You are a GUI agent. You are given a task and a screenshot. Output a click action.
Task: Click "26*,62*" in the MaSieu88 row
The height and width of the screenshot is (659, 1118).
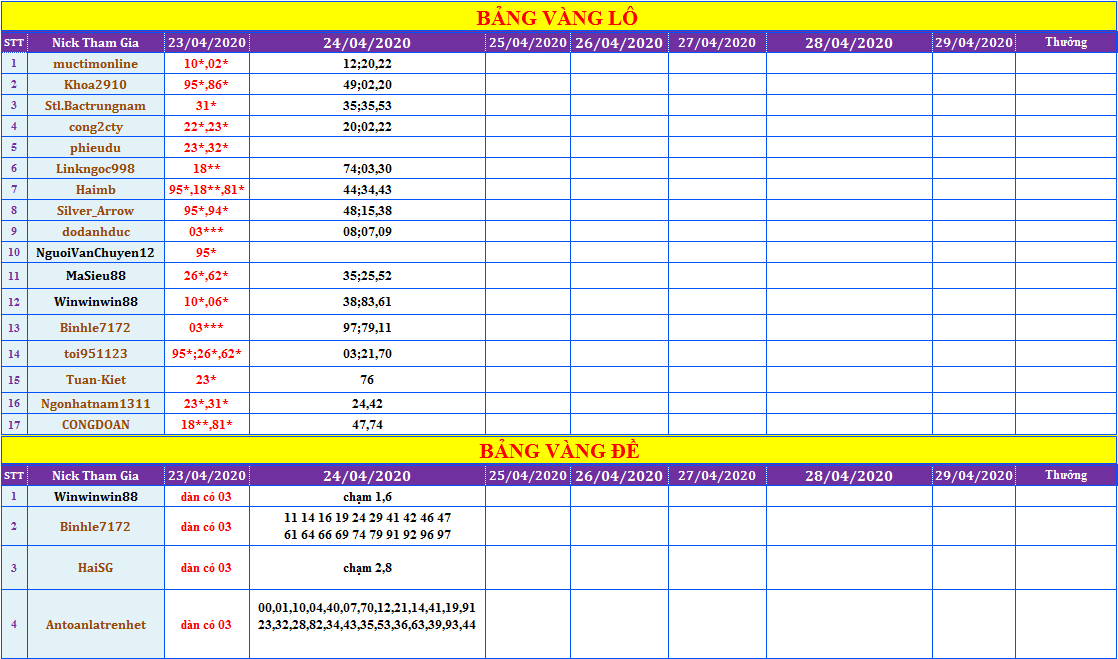(207, 276)
